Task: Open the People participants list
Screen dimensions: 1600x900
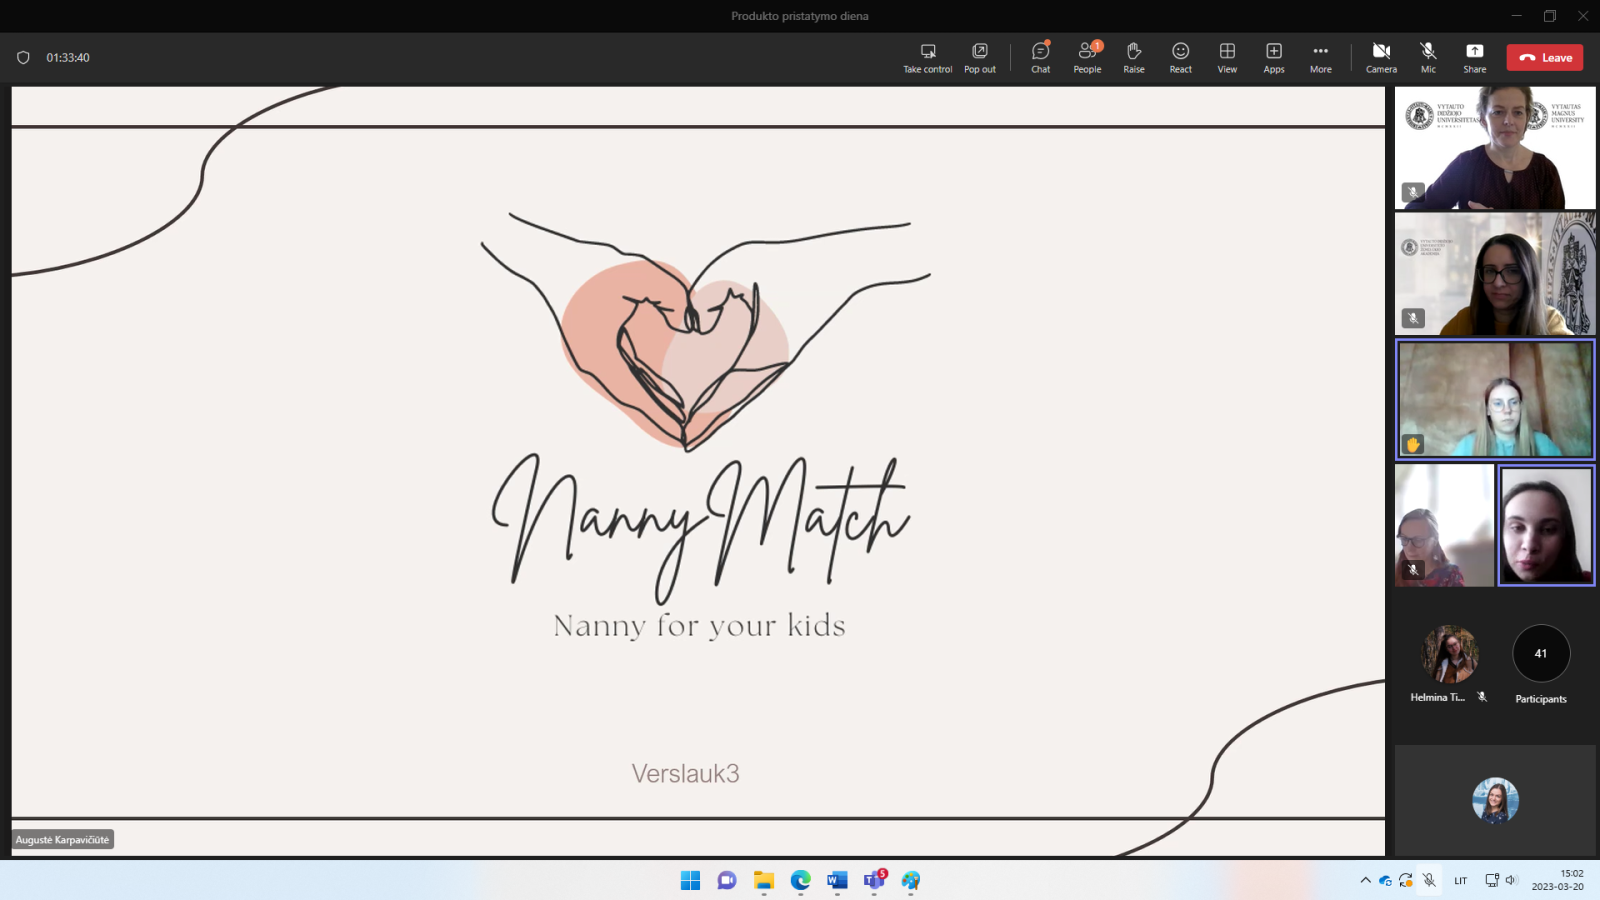Action: click(1087, 57)
